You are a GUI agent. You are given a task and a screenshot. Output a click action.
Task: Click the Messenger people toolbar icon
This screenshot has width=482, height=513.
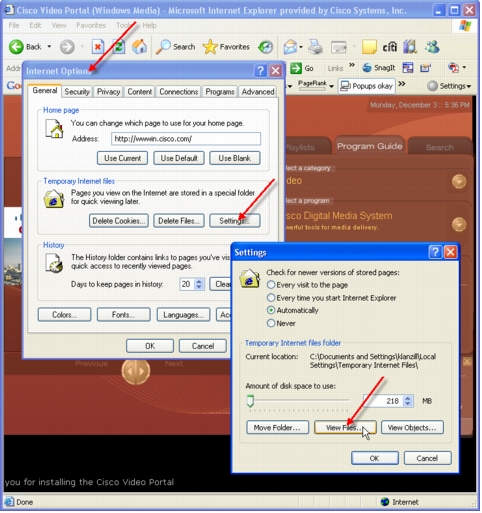click(432, 47)
